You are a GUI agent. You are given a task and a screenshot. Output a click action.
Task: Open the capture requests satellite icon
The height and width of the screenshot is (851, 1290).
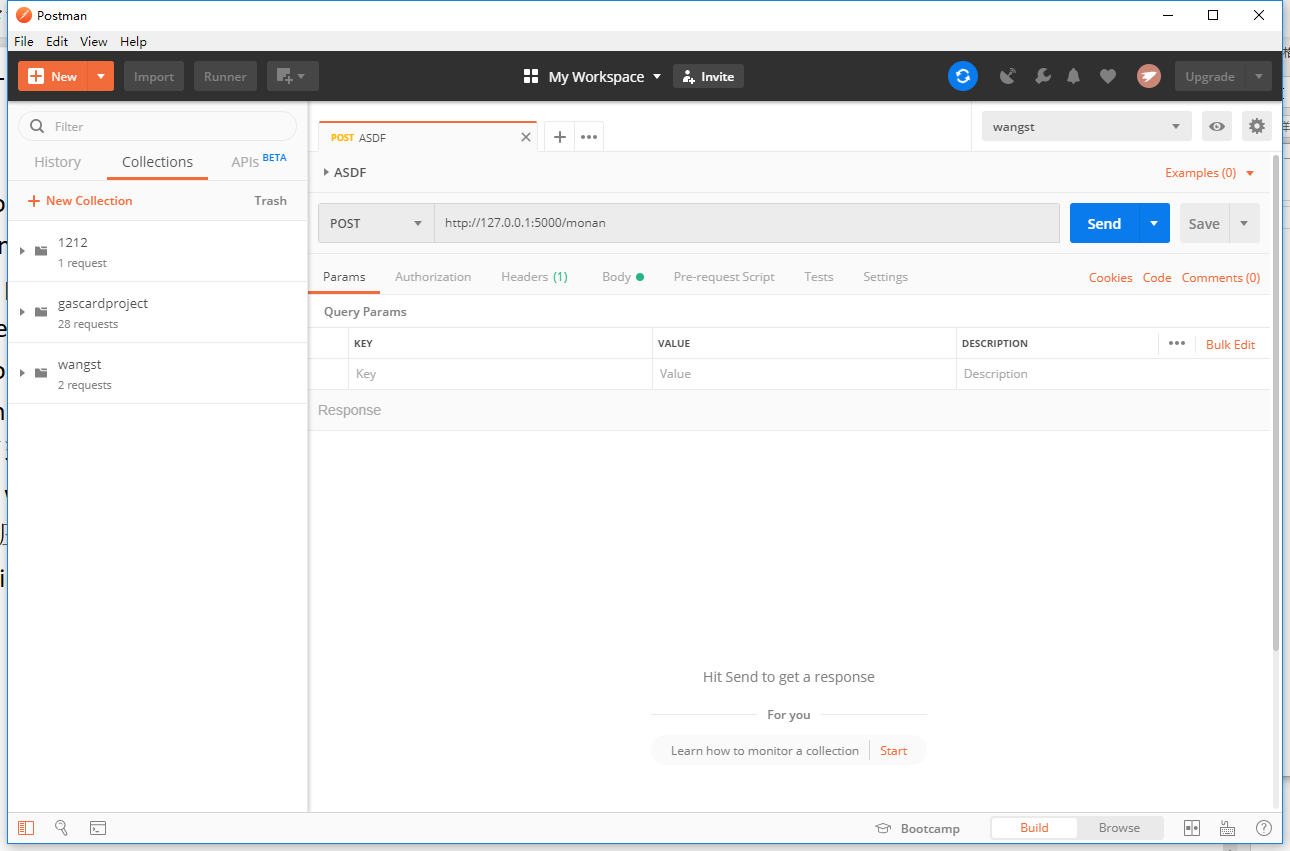pyautogui.click(x=1008, y=76)
